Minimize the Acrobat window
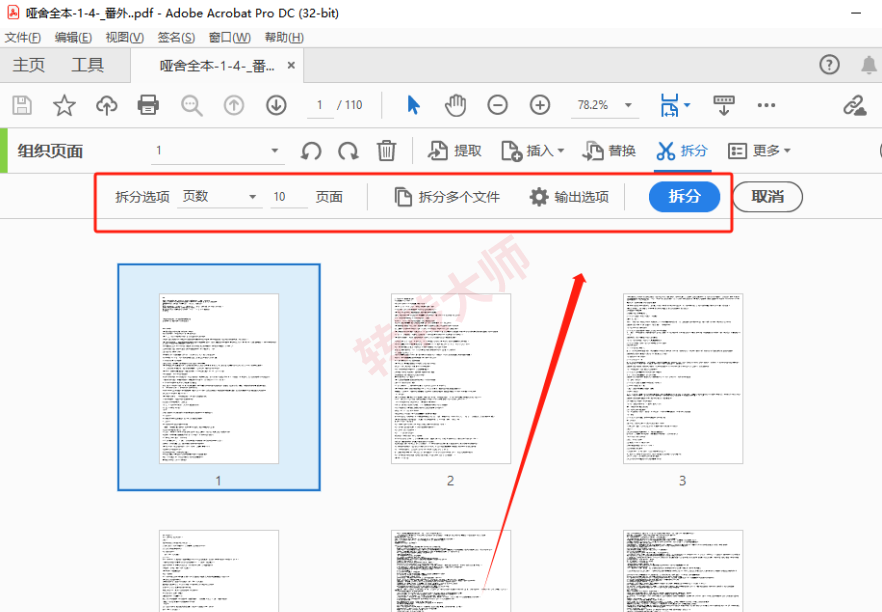Viewport: 882px width, 612px height. (x=856, y=13)
